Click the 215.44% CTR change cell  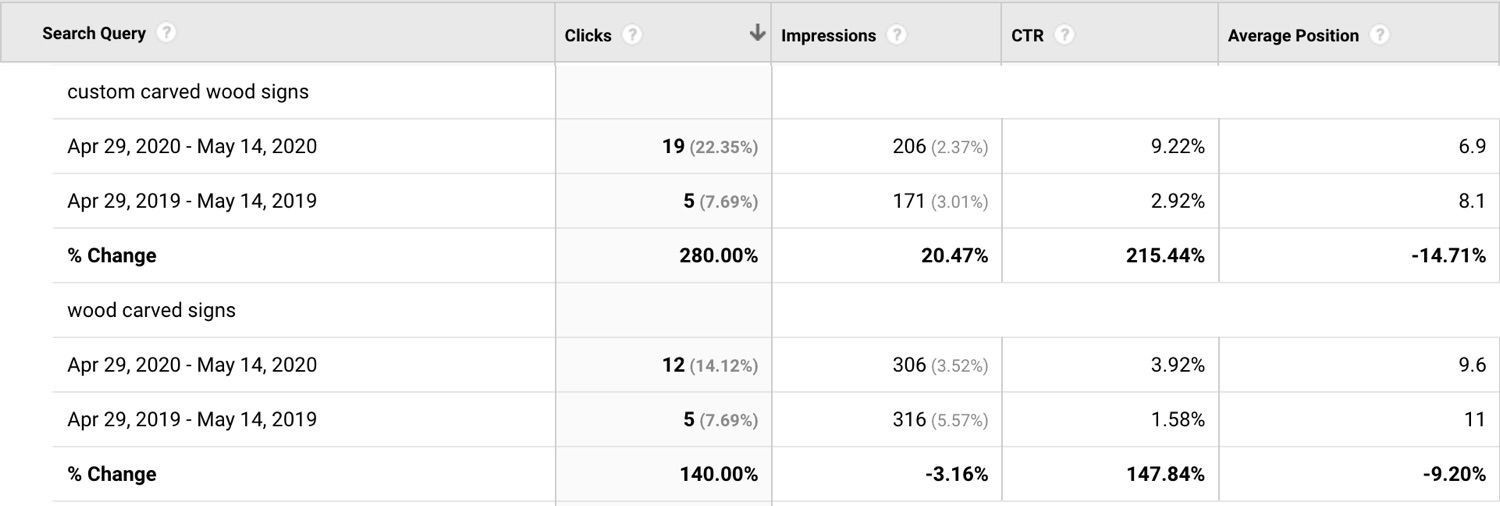pyautogui.click(x=1166, y=256)
